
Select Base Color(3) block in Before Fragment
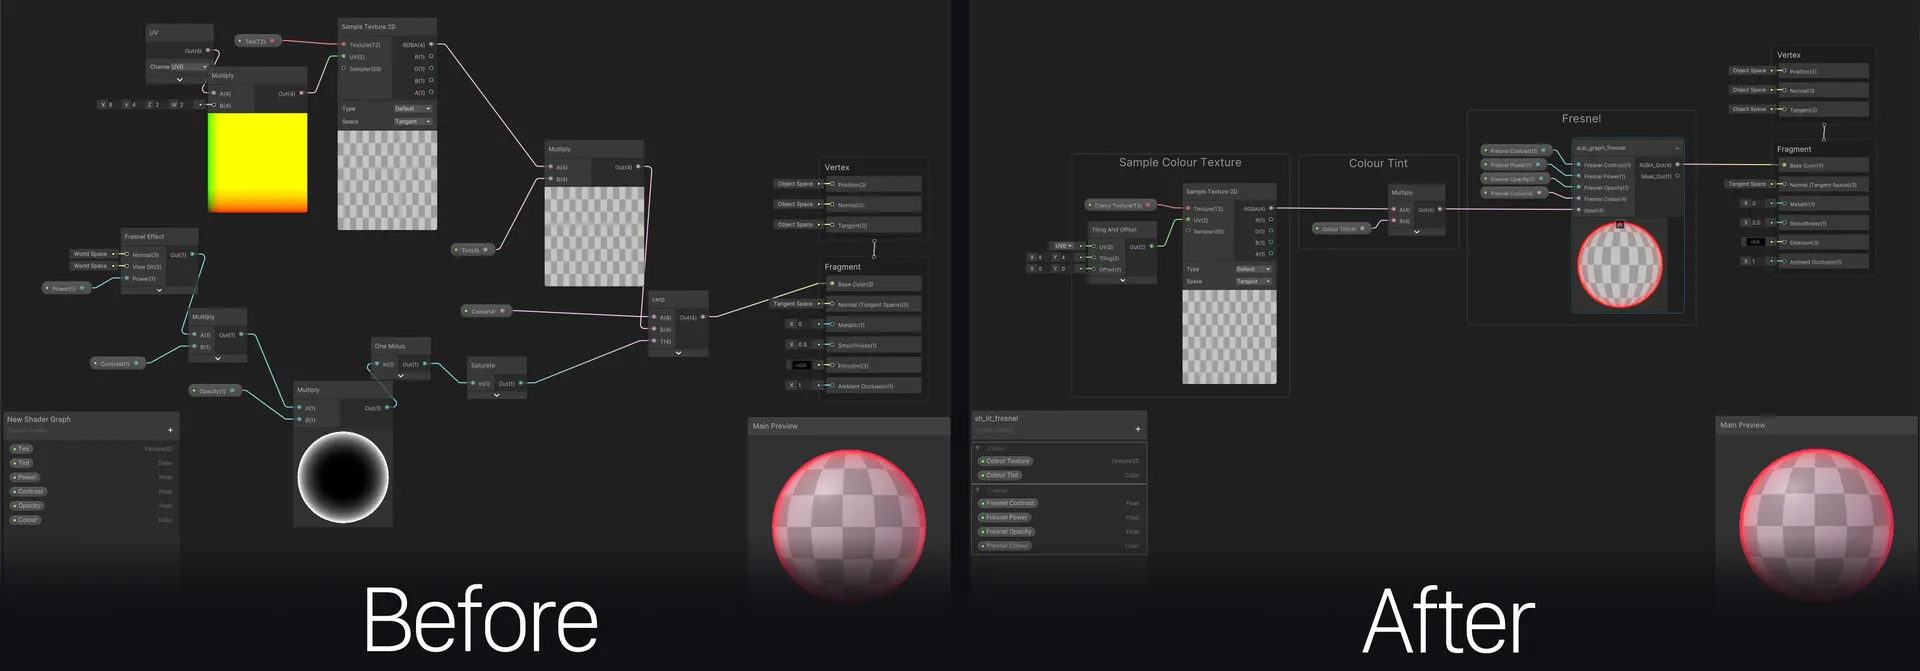873,284
